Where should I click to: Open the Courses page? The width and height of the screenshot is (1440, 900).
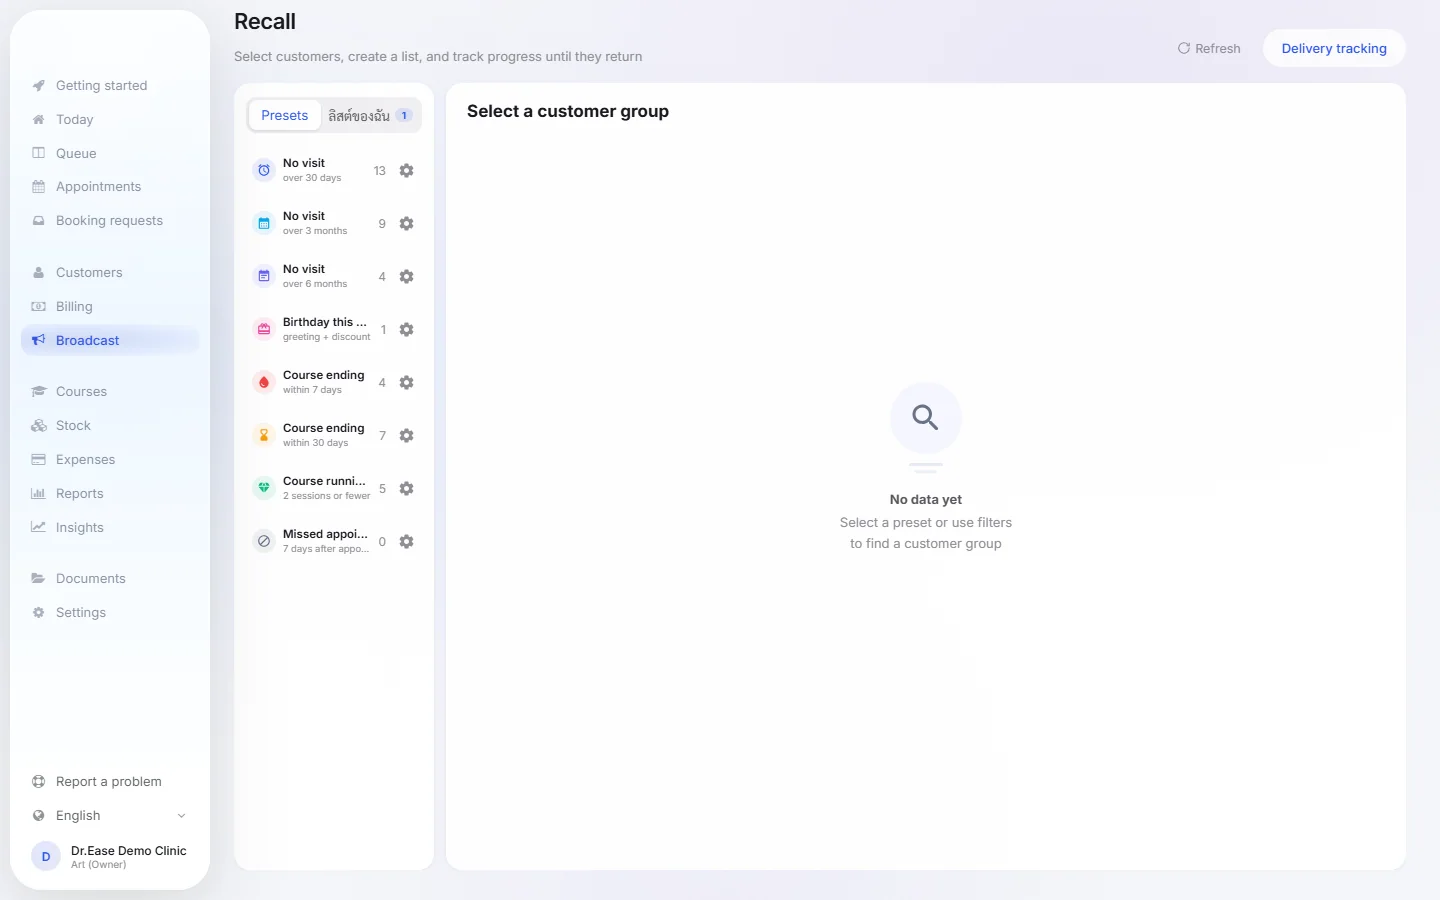pyautogui.click(x=110, y=392)
